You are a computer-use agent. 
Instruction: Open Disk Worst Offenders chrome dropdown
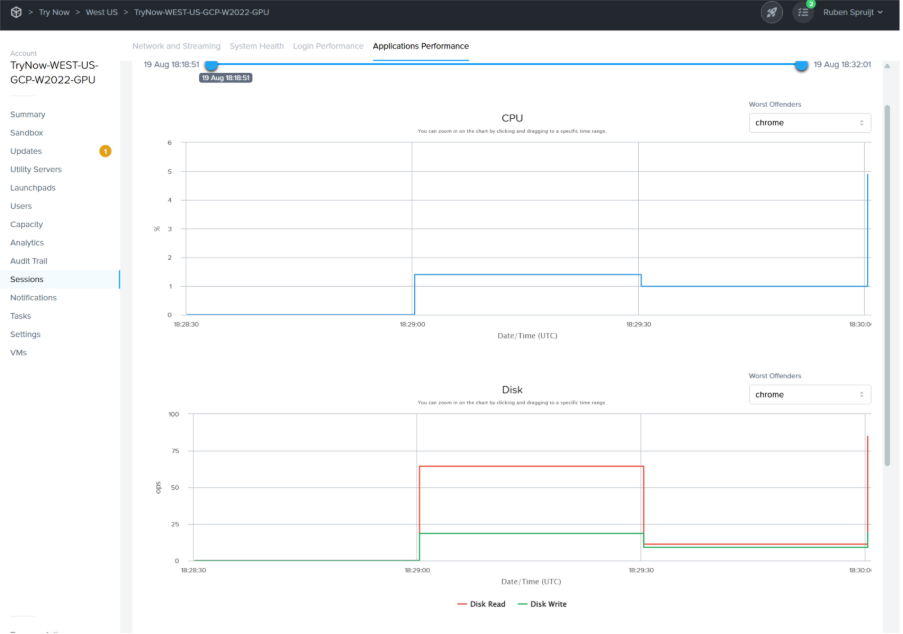pyautogui.click(x=809, y=395)
